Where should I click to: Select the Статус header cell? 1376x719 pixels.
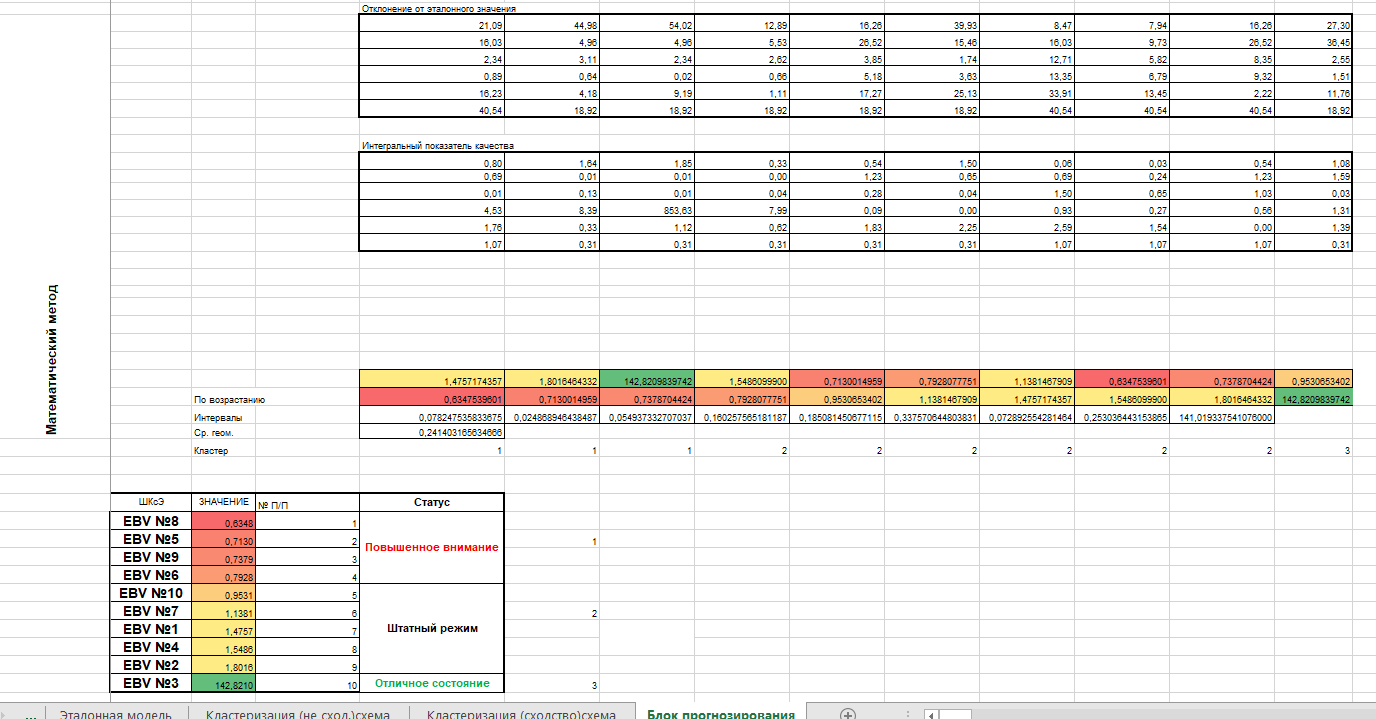(x=431, y=502)
